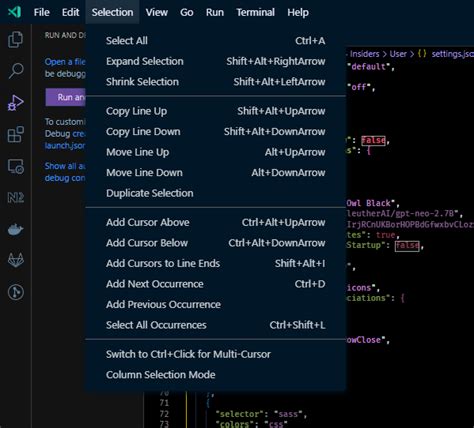
Task: Open the Git graph circular icon
Action: tap(15, 292)
